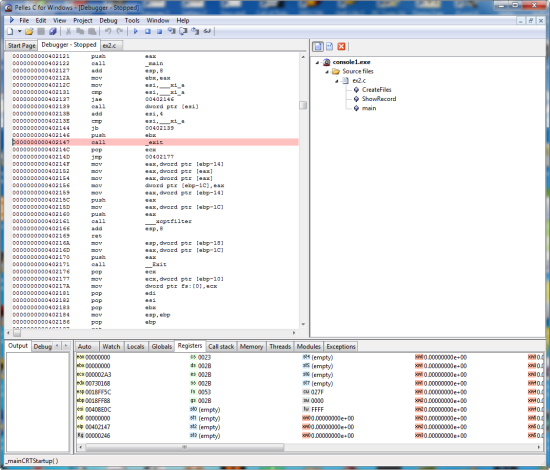Viewport: 550px width, 470px height.
Task: Open the Window menu
Action: [158, 20]
